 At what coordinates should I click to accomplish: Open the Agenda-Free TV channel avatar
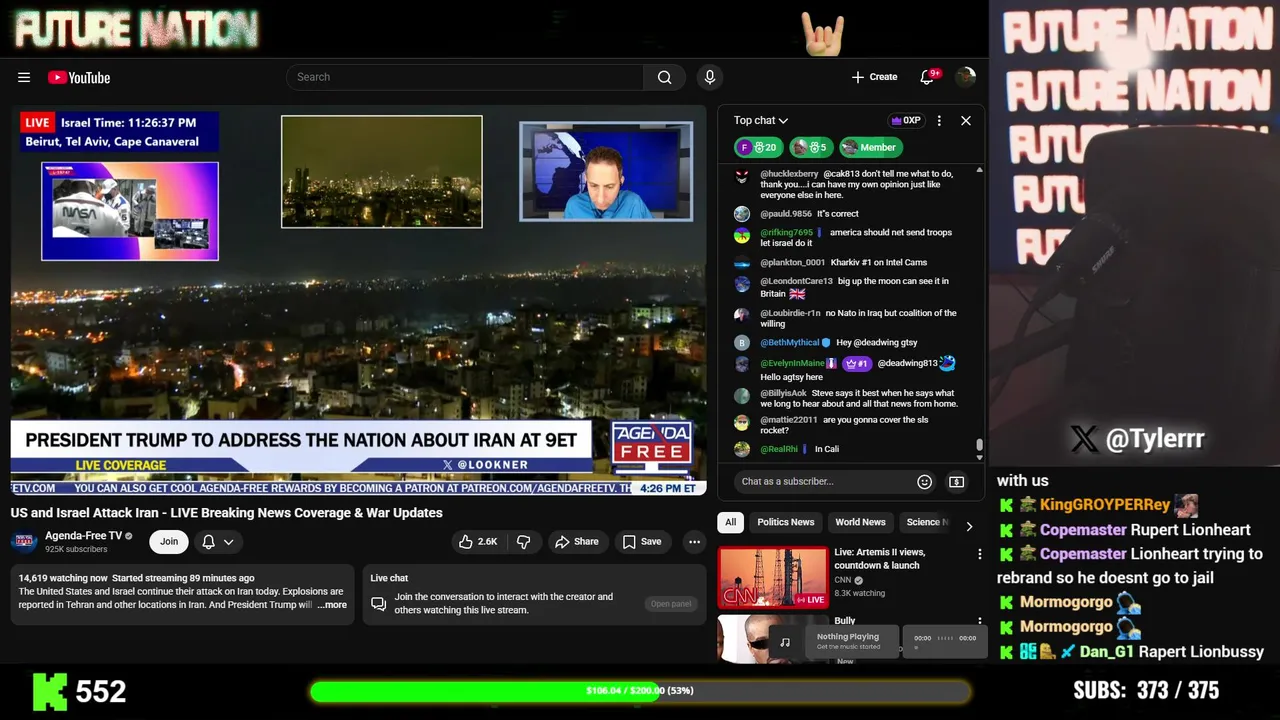pyautogui.click(x=25, y=541)
